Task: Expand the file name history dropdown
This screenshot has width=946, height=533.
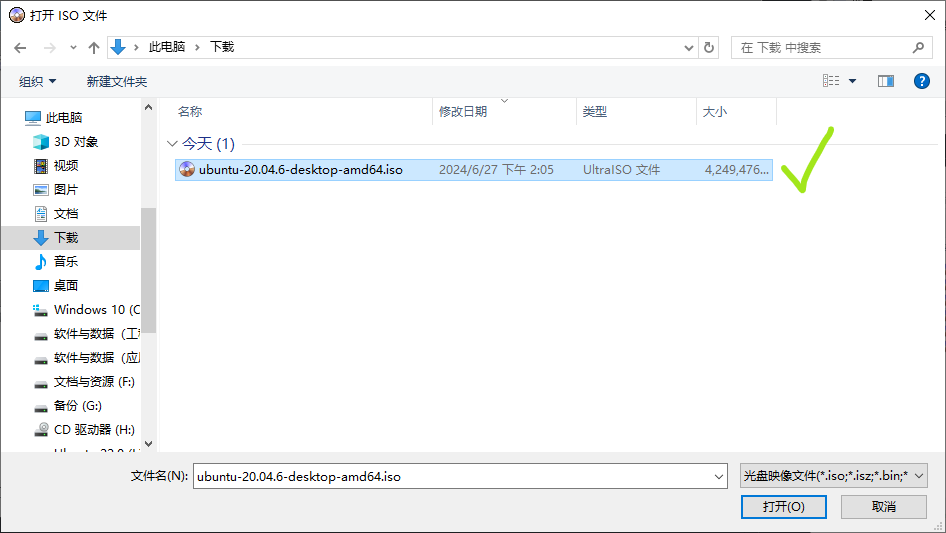Action: 719,477
